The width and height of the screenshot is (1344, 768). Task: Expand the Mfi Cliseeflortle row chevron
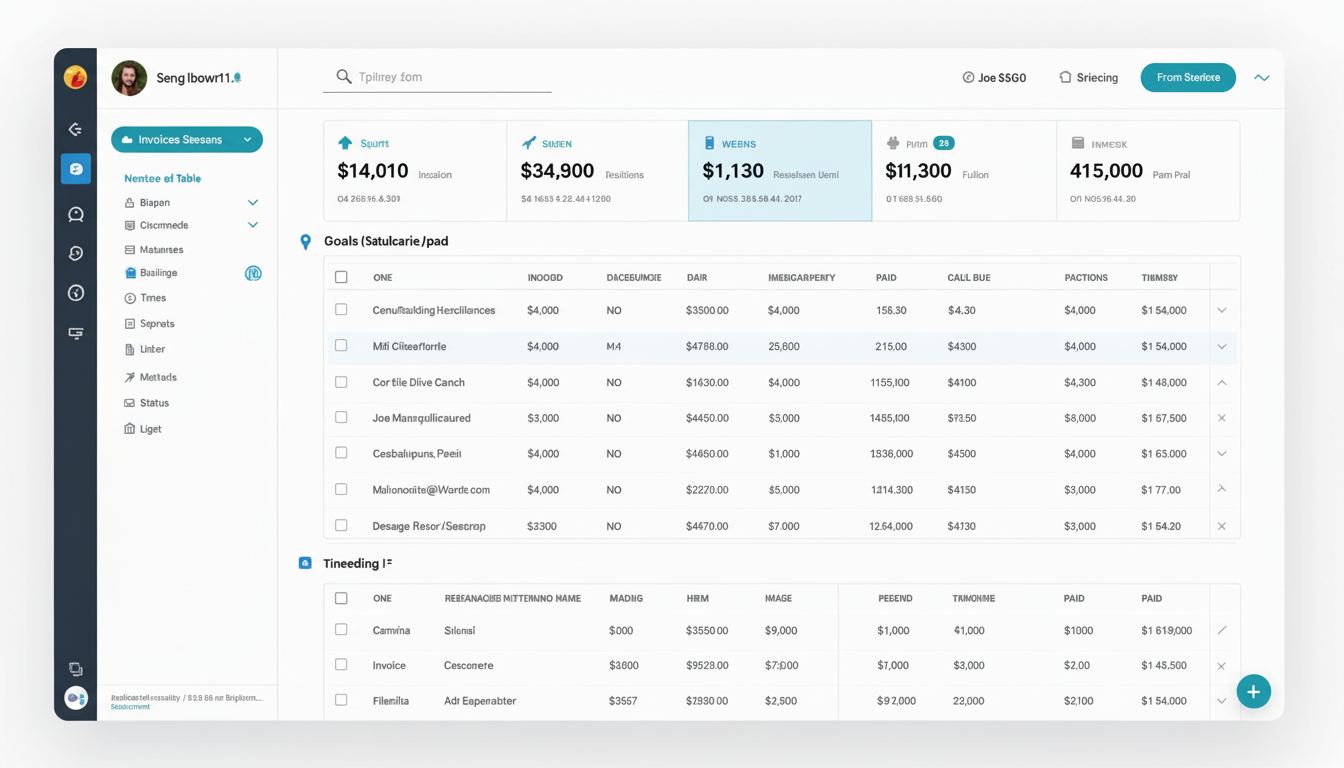coord(1221,347)
